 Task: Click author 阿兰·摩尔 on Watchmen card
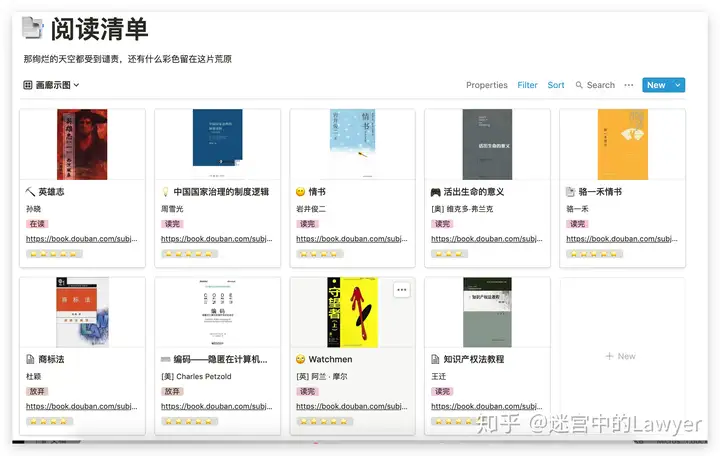(322, 376)
